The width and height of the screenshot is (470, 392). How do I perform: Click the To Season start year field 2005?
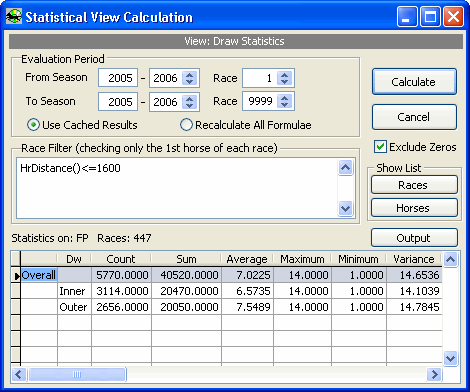[x=118, y=102]
